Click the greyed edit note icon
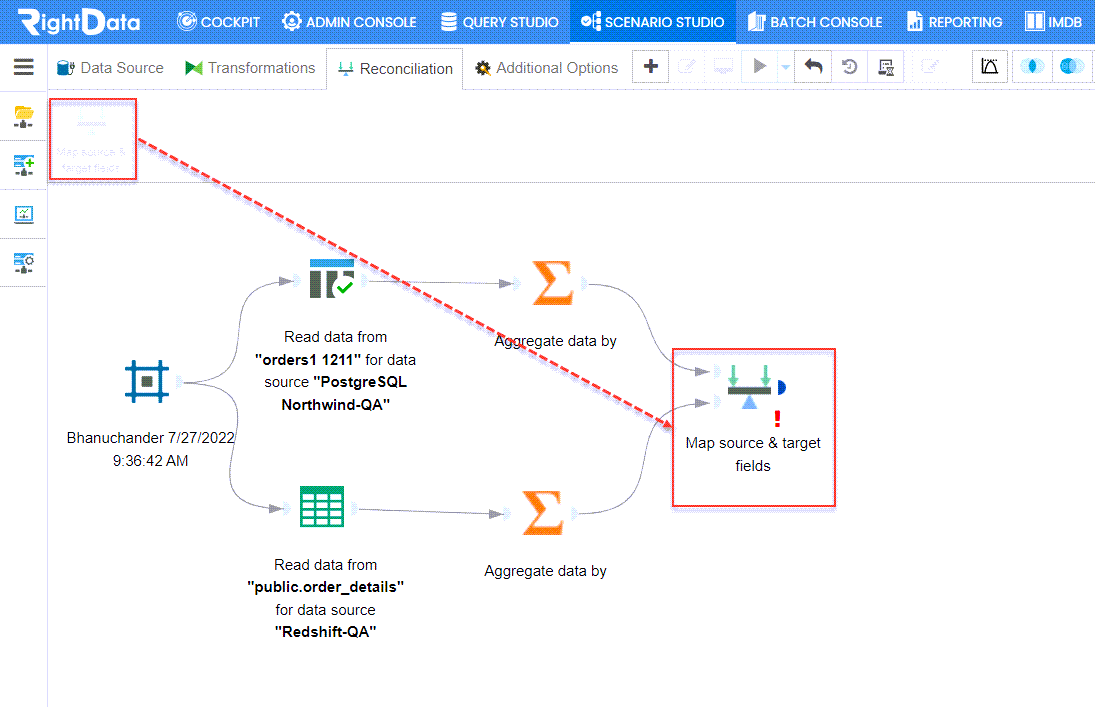Screen dimensions: 1095x707 click(x=929, y=66)
